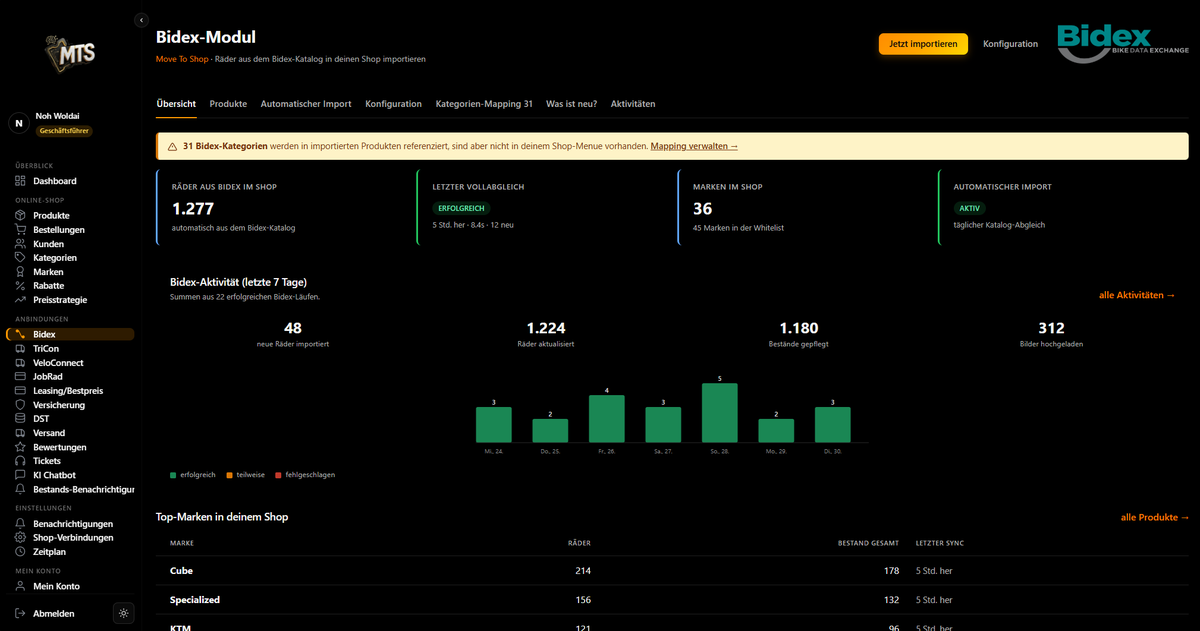The image size is (1200, 631).
Task: Select the Kategorien tag icon
Action: click(x=21, y=258)
